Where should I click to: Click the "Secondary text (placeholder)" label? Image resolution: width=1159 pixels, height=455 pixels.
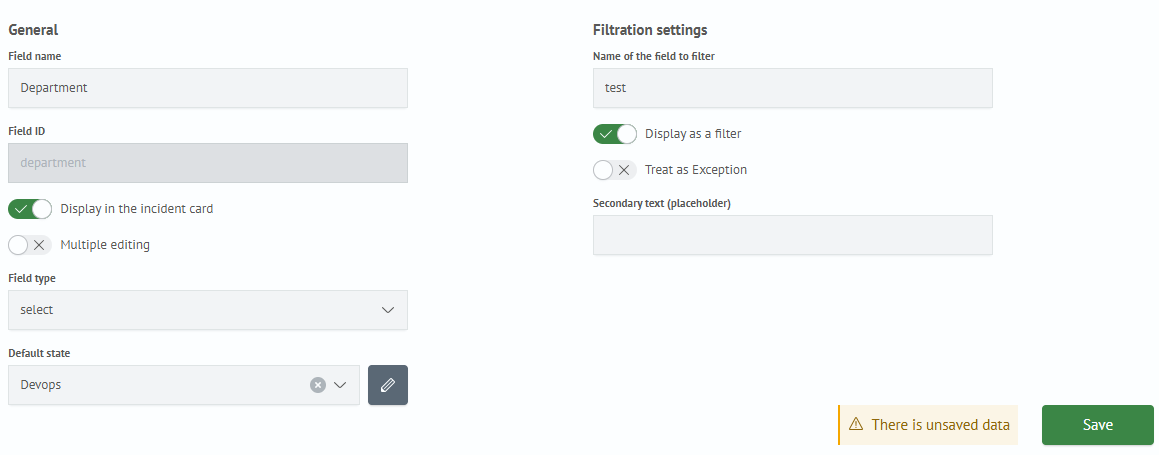click(x=662, y=203)
